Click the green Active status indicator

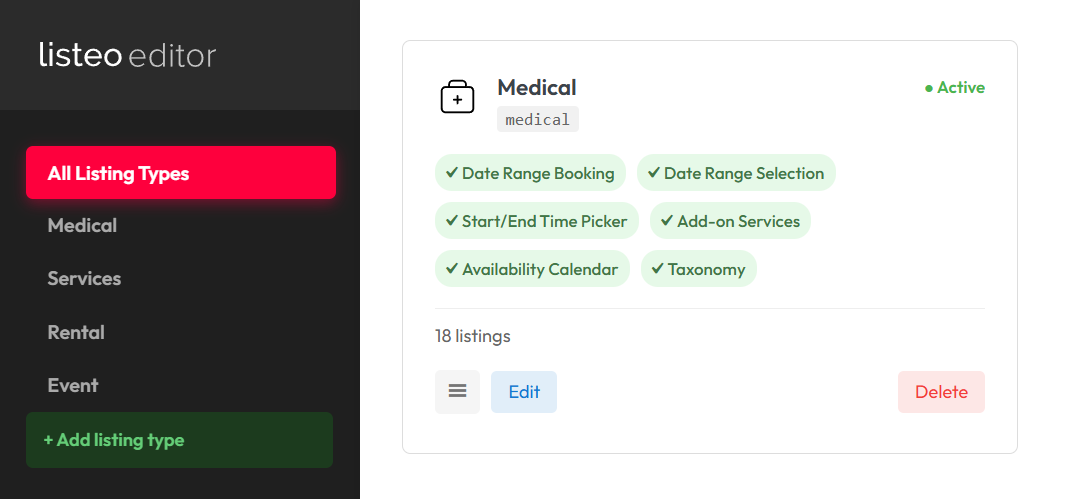pyautogui.click(x=955, y=88)
